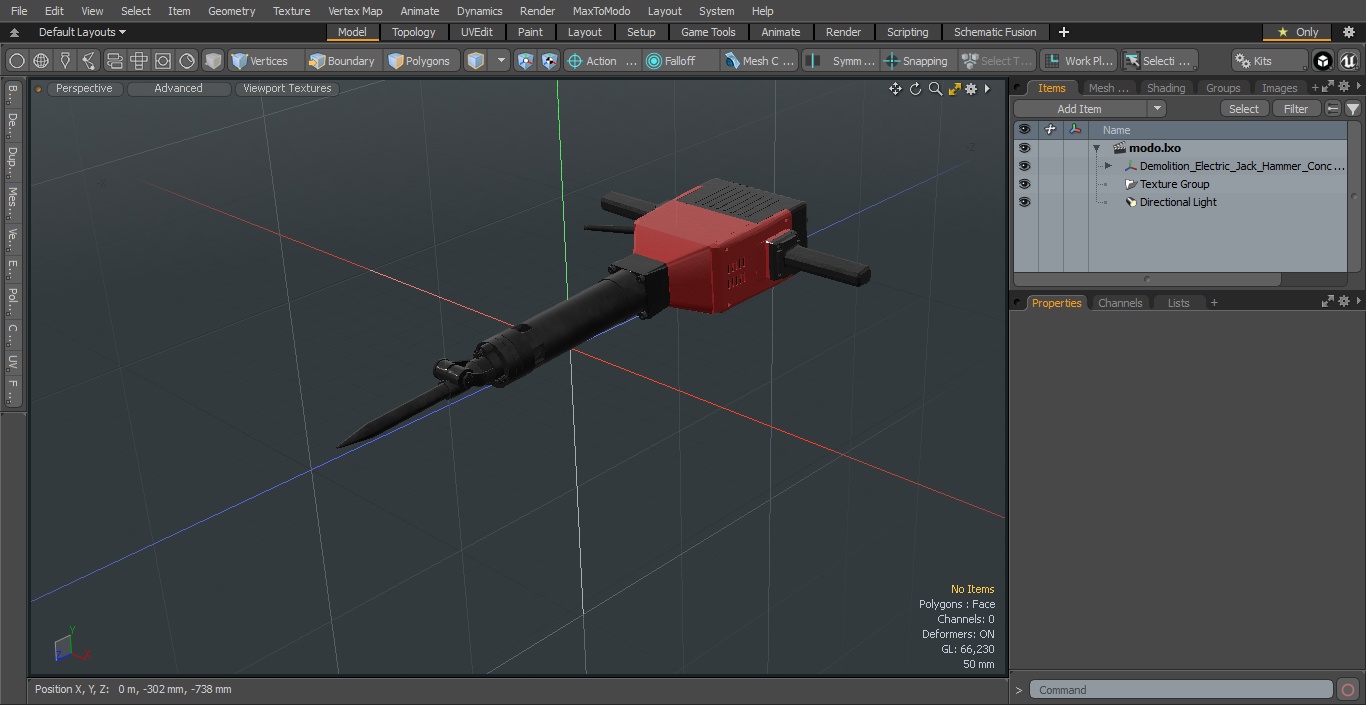
Task: Select the pen-tip tool icon
Action: [65, 61]
